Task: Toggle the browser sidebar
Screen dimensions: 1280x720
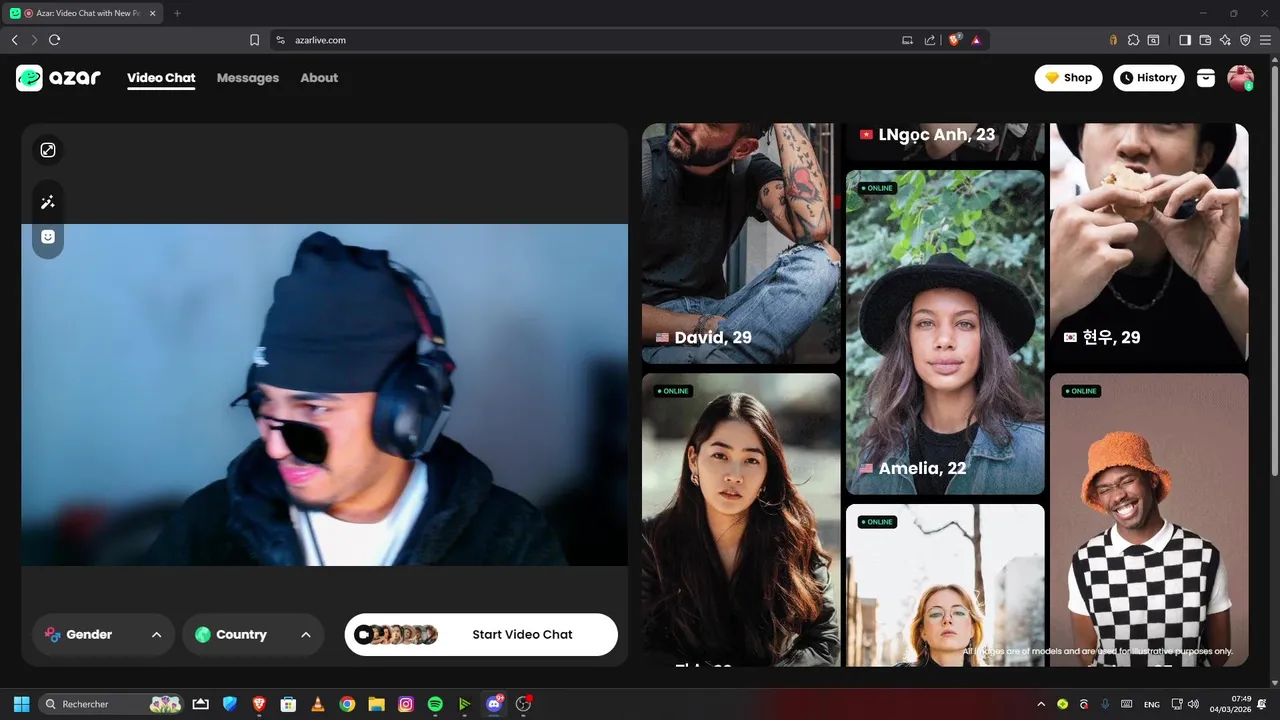Action: pyautogui.click(x=1185, y=40)
